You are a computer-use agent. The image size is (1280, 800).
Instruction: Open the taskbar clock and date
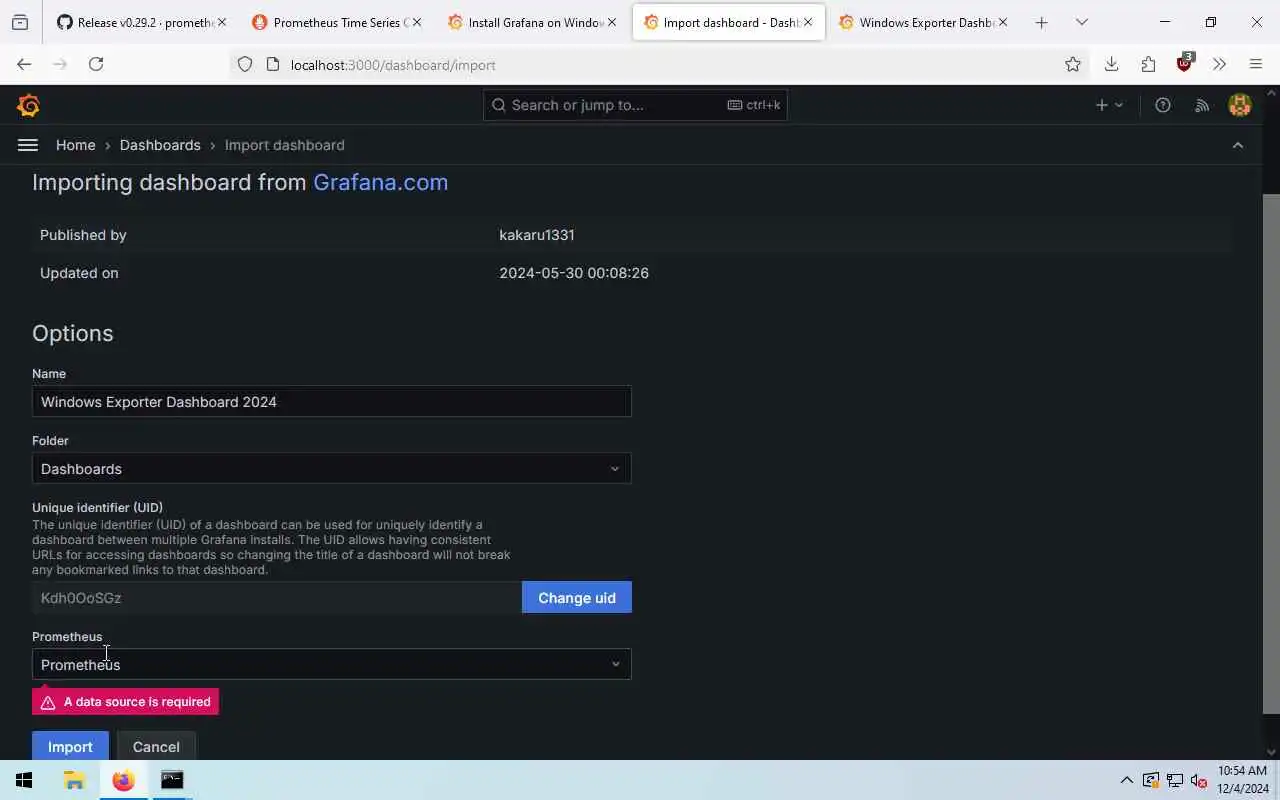pyautogui.click(x=1242, y=780)
